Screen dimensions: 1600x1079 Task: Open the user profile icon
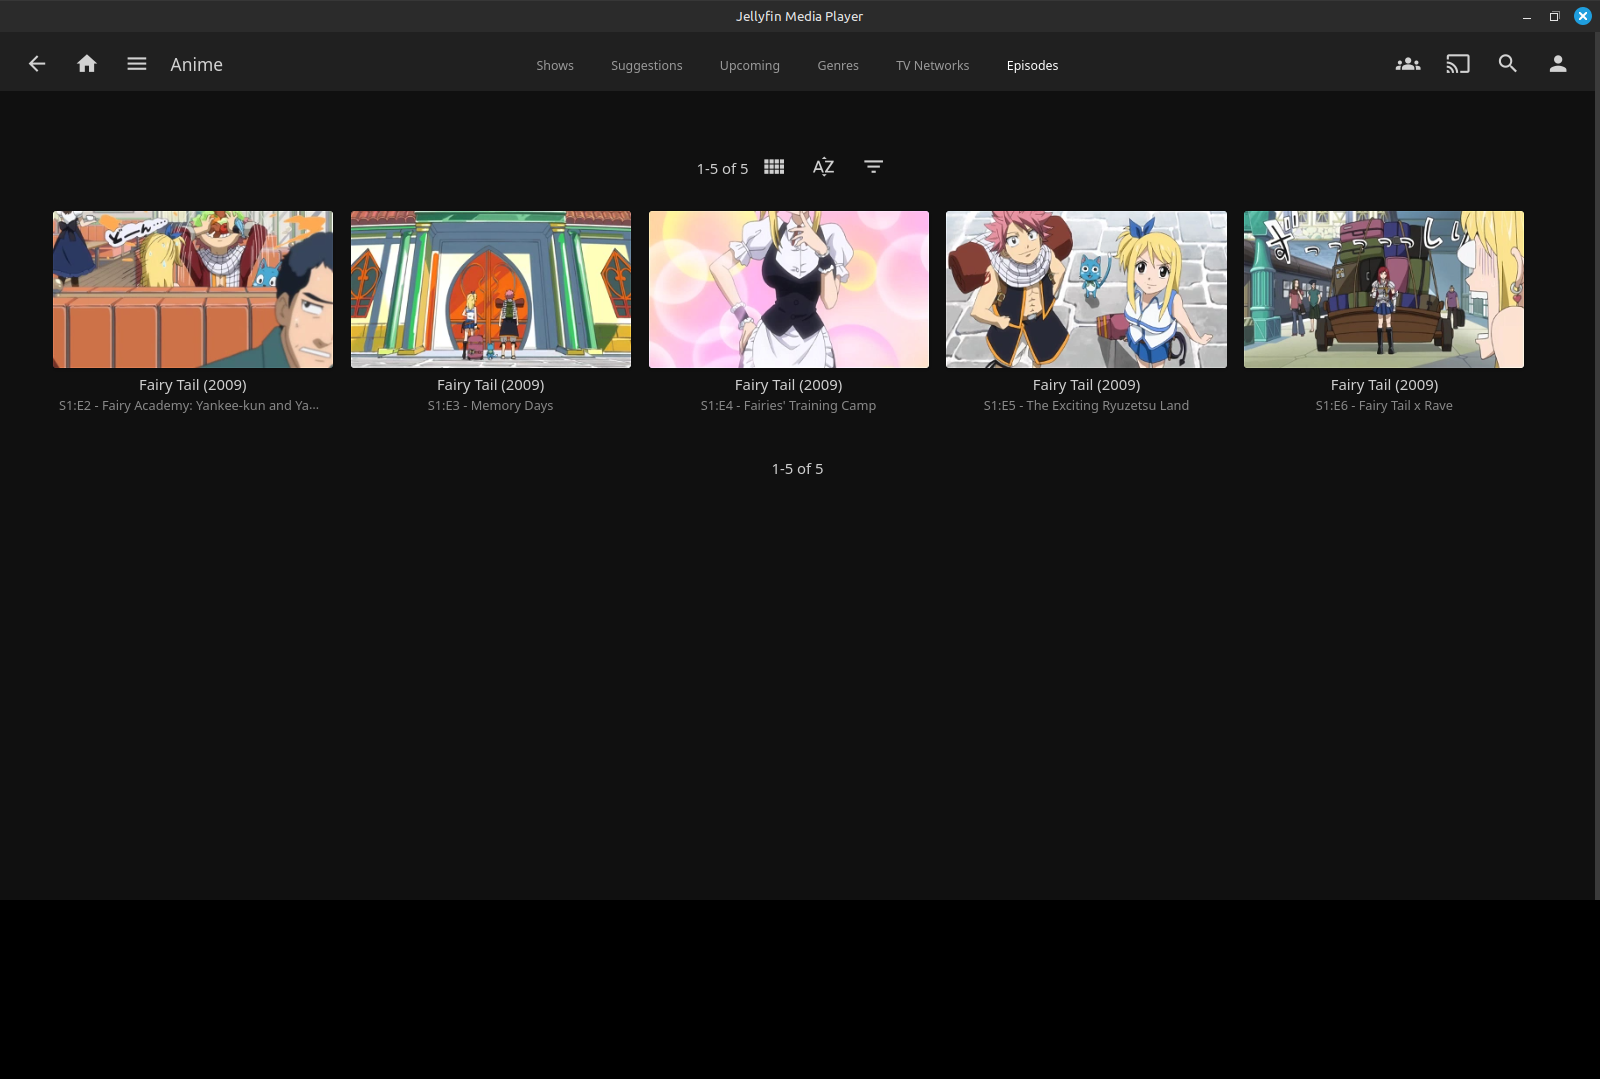(1558, 64)
